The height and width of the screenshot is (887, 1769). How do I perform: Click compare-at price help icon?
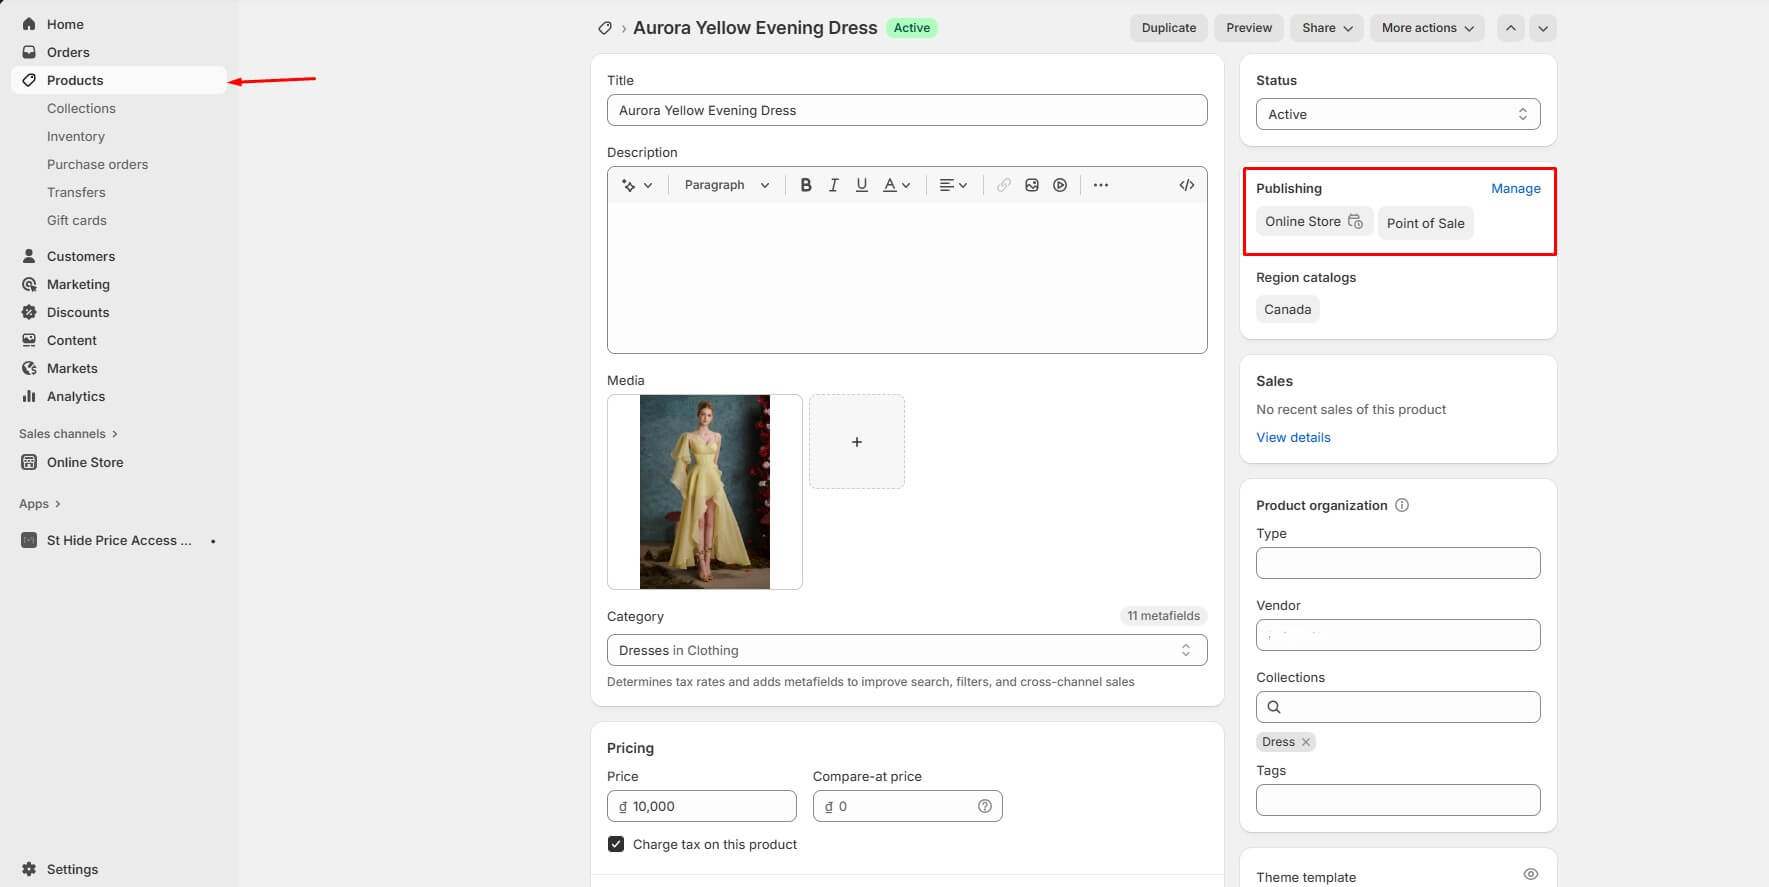(x=984, y=806)
